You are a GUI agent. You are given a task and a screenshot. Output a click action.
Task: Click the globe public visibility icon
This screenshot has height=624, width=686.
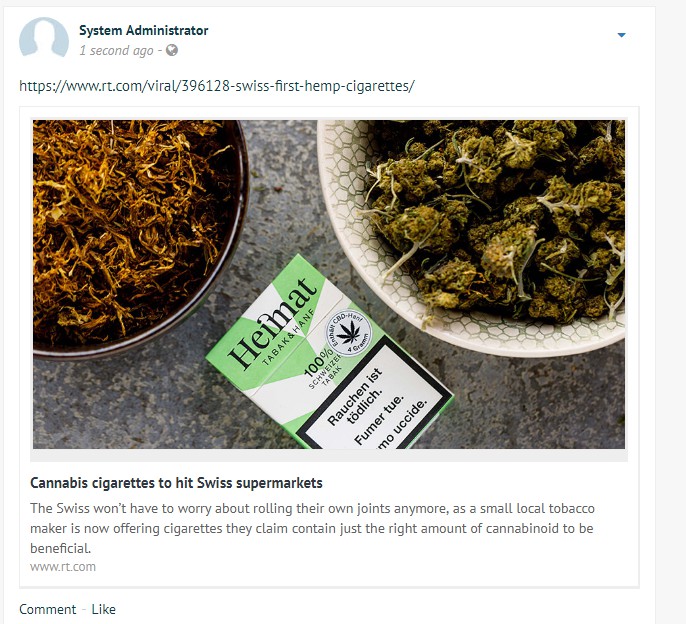coord(172,50)
